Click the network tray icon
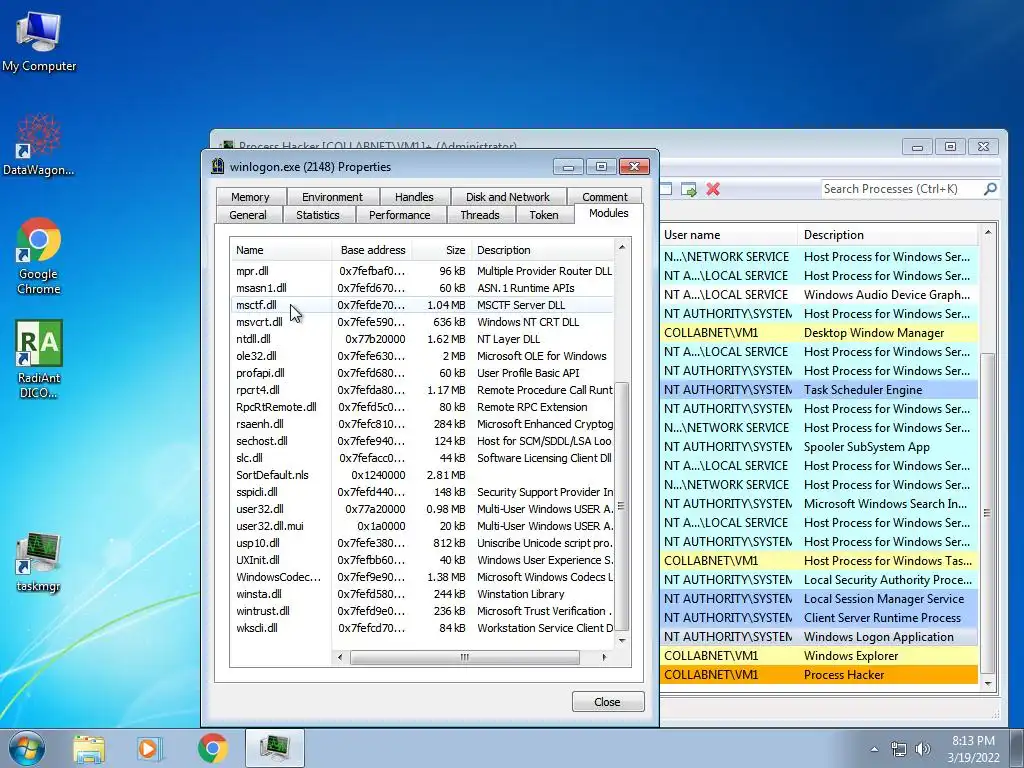Viewport: 1024px width, 768px height. click(899, 749)
